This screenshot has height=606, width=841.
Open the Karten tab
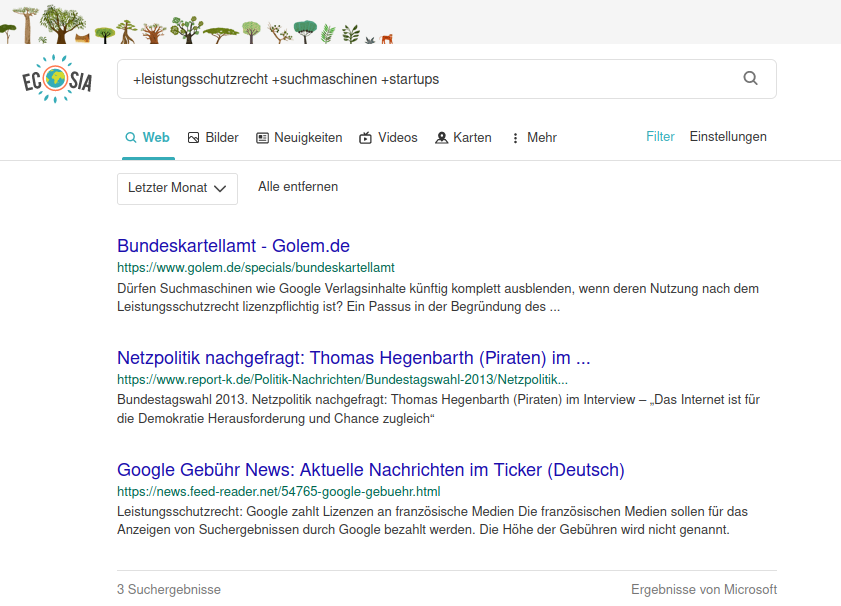[463, 138]
